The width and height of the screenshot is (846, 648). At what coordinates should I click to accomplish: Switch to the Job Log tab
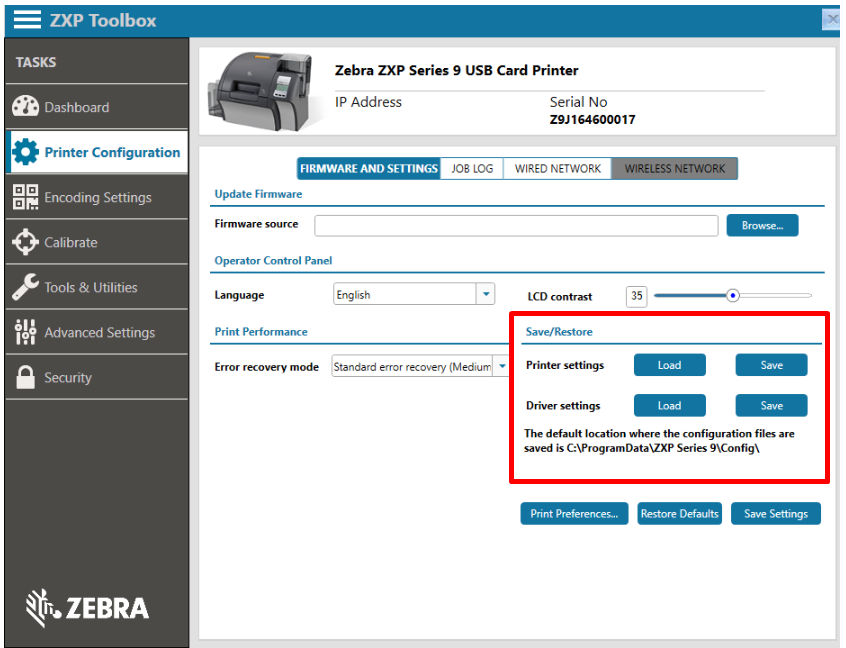pyautogui.click(x=471, y=168)
